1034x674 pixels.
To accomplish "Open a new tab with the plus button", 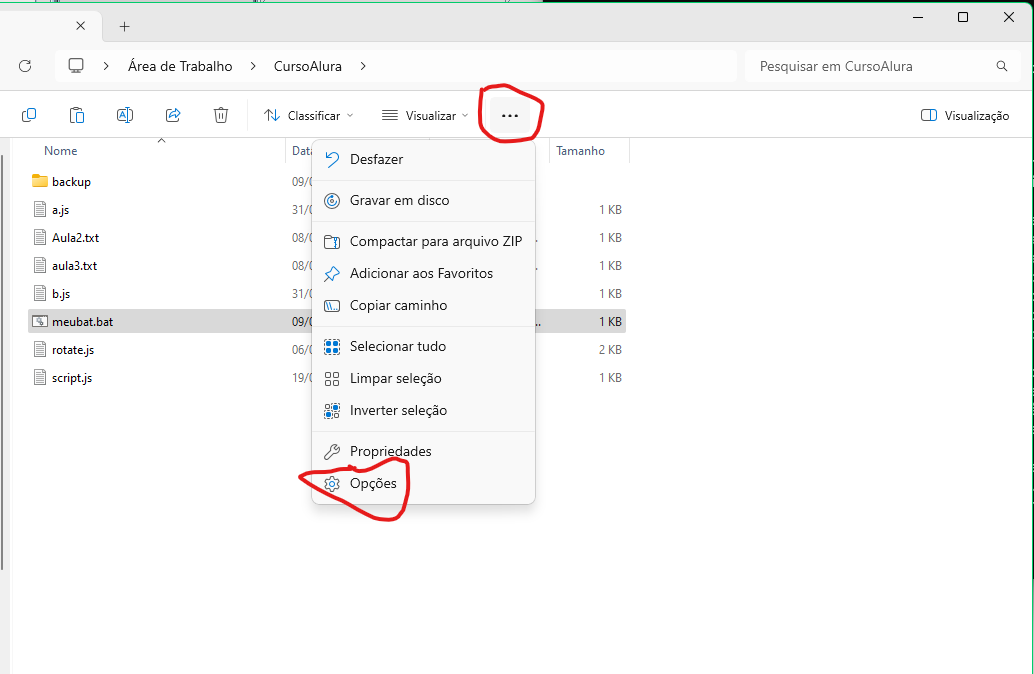I will [125, 26].
